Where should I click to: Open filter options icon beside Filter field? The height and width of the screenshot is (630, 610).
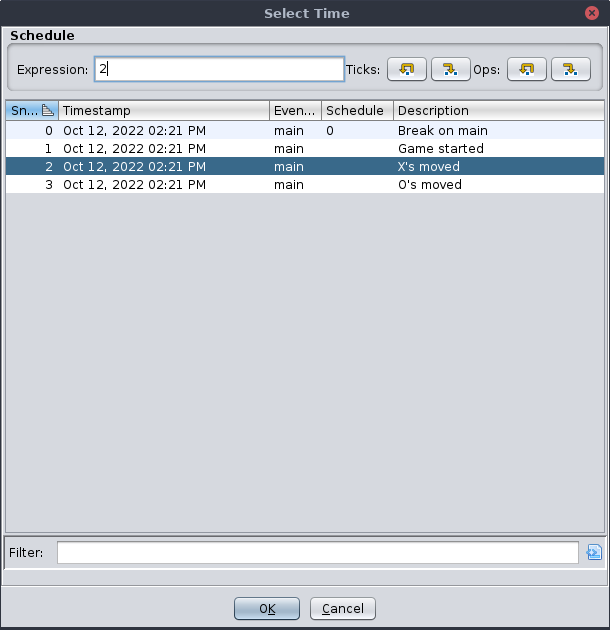(594, 552)
